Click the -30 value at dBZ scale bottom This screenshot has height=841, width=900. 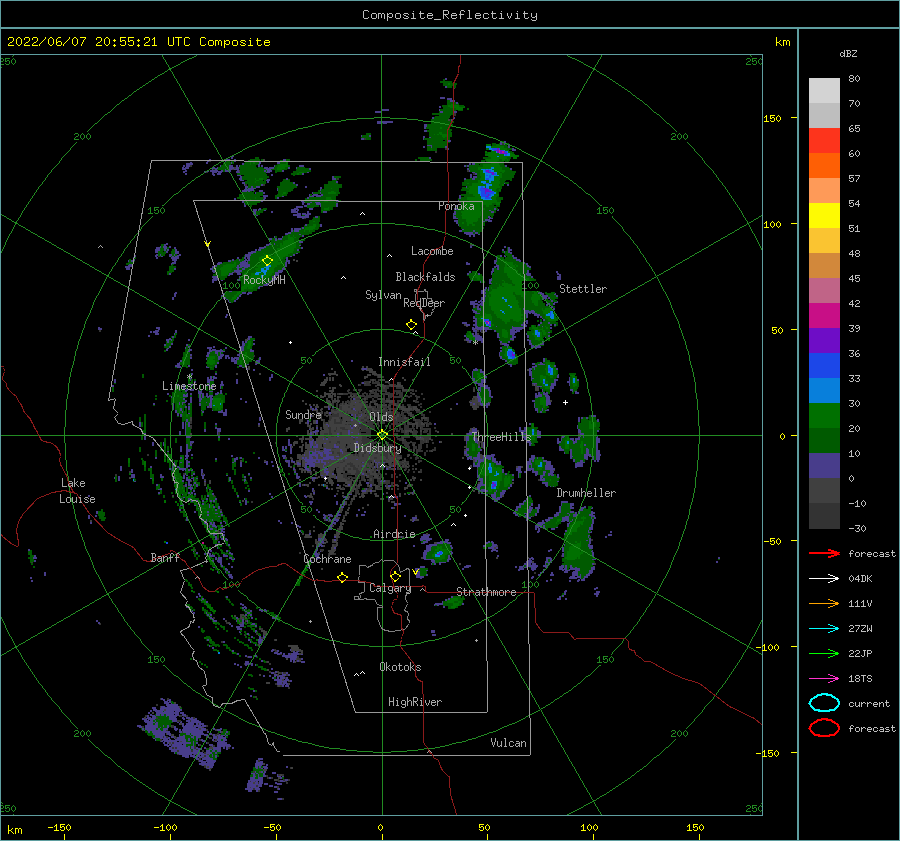[x=858, y=528]
